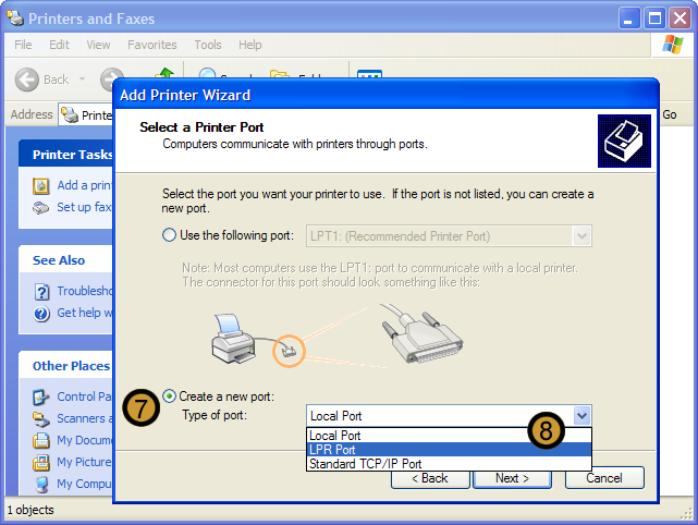Screen dimensions: 698x525
Task: Cancel the Add Printer Wizard
Action: (x=604, y=478)
